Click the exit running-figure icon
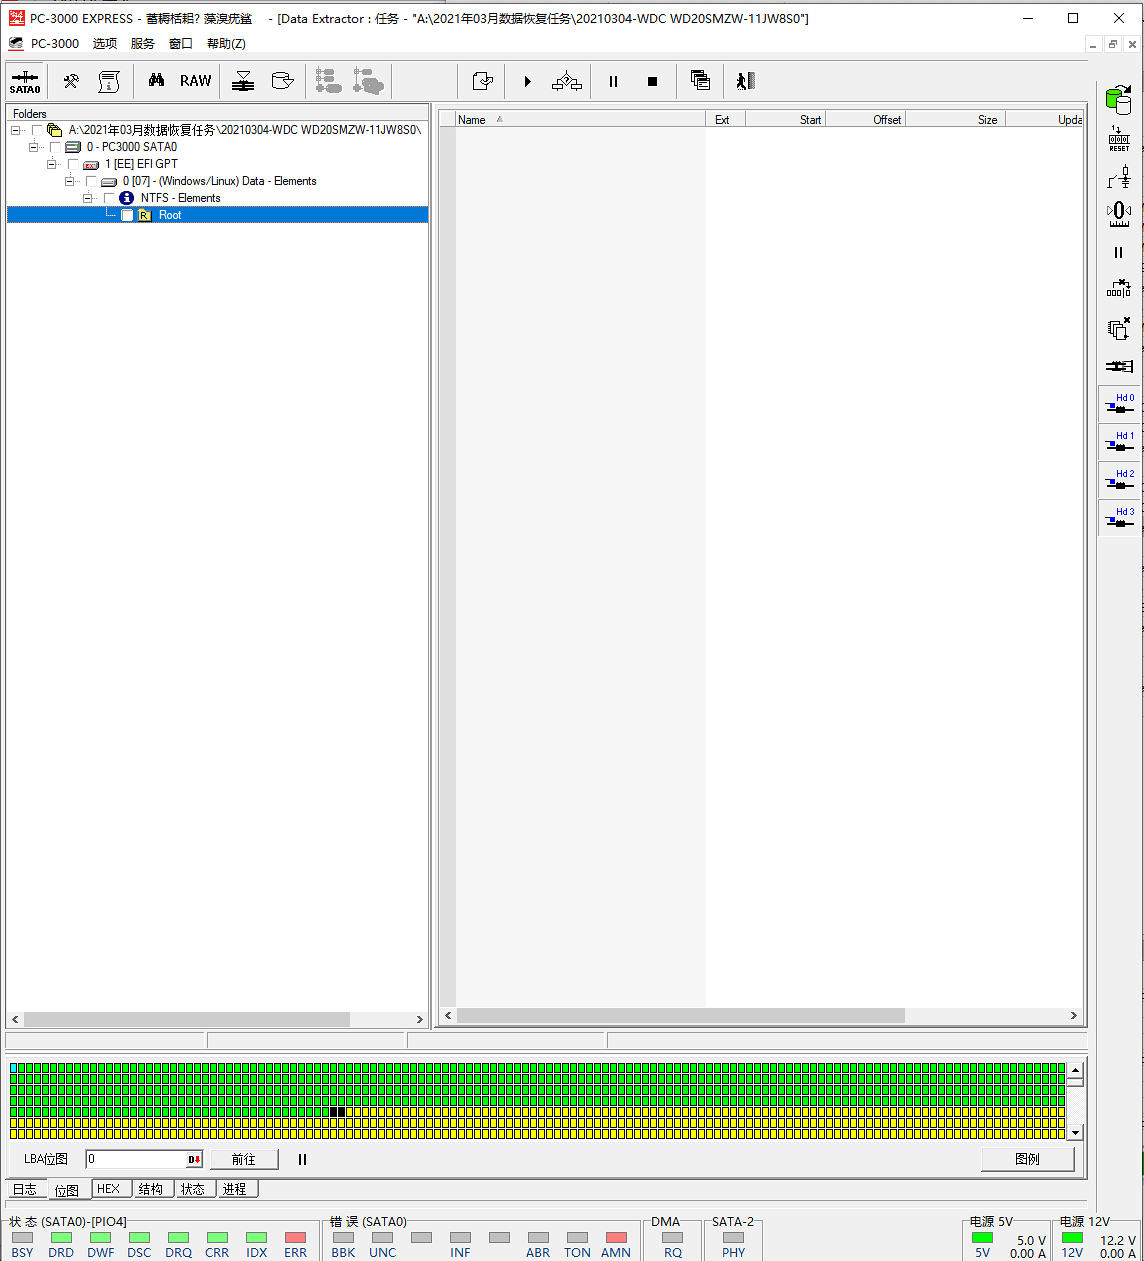 pyautogui.click(x=745, y=81)
